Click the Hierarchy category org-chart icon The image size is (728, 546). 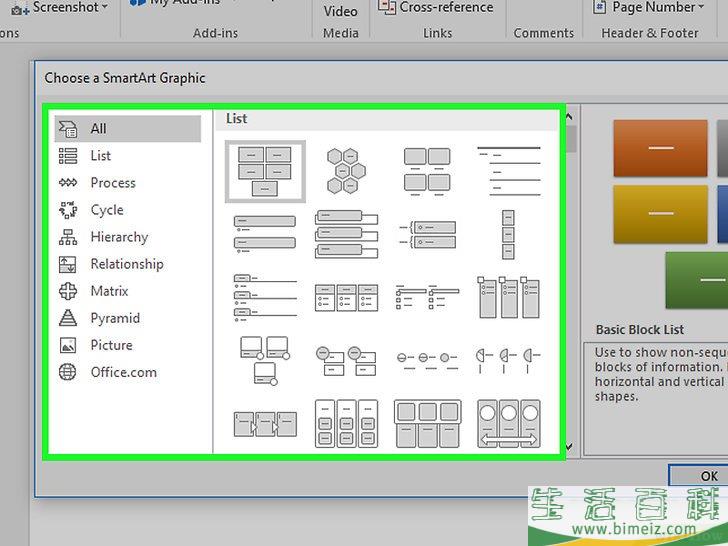(x=68, y=237)
